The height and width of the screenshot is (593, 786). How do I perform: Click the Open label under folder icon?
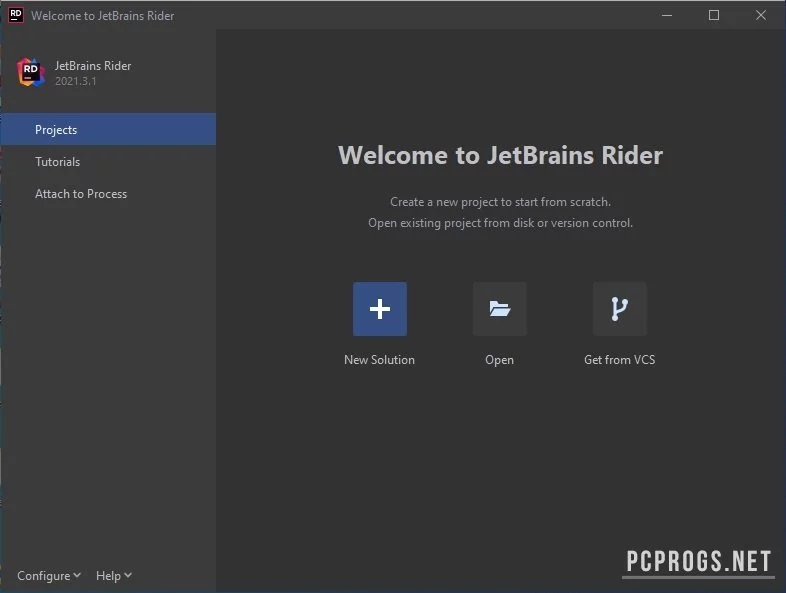[499, 360]
